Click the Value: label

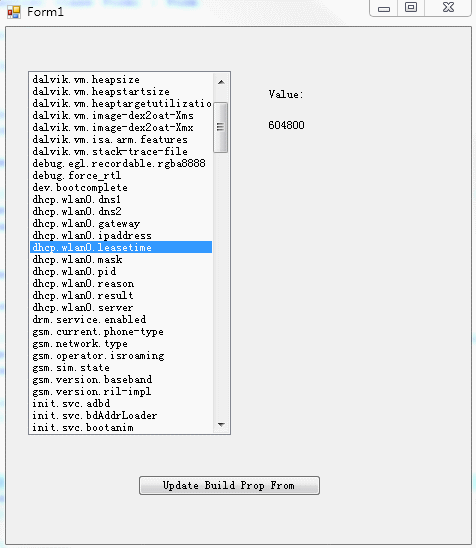tap(286, 94)
